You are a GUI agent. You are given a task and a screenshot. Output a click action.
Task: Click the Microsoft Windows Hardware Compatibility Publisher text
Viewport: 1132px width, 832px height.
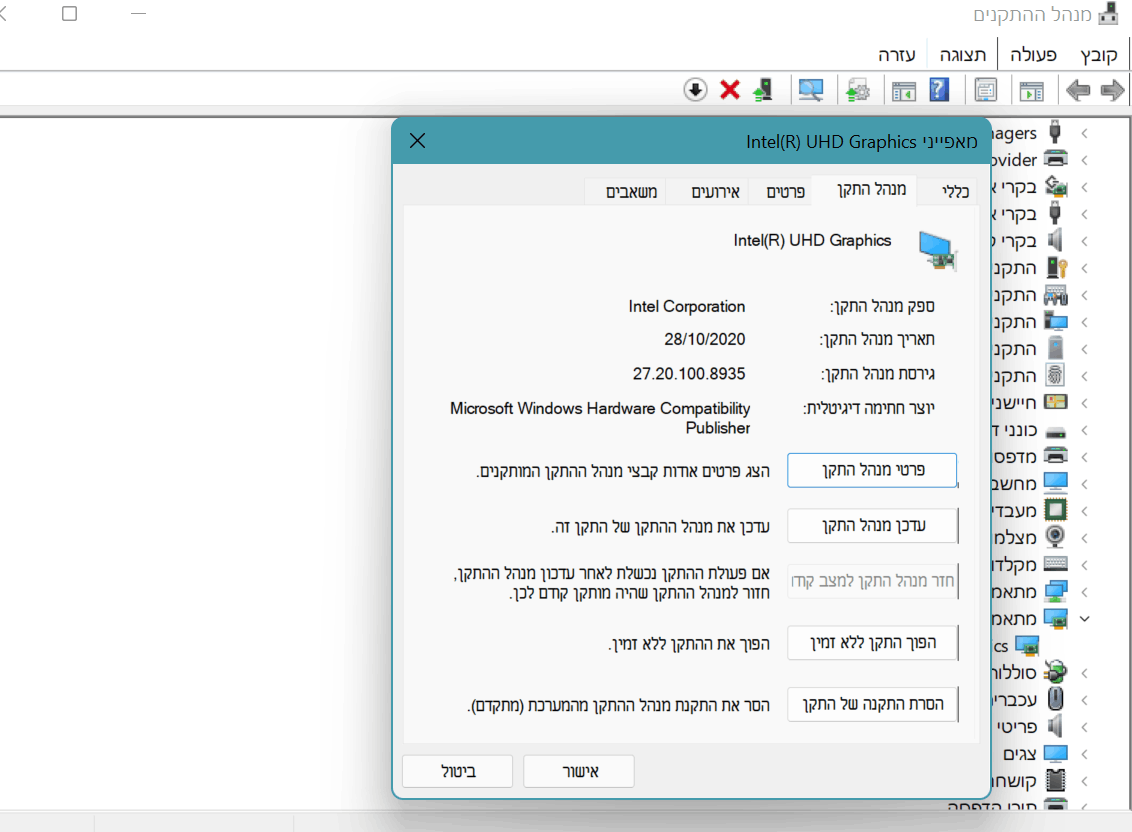click(600, 418)
